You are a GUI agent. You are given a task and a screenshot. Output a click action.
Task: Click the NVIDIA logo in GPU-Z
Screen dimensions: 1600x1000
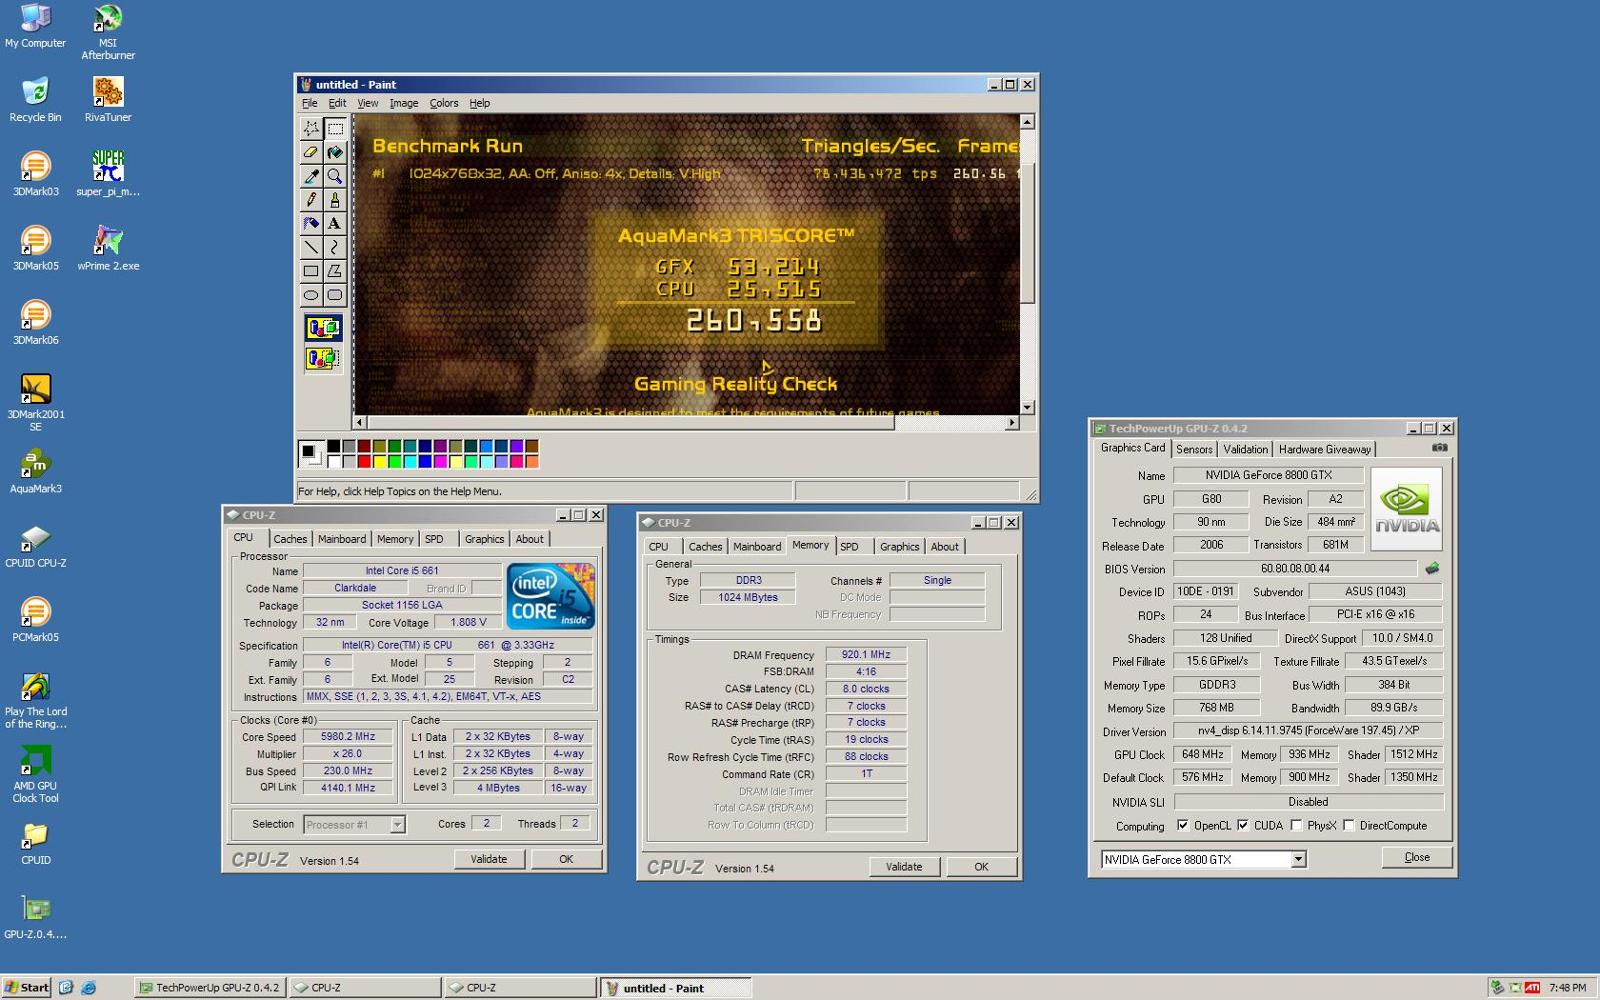1406,509
